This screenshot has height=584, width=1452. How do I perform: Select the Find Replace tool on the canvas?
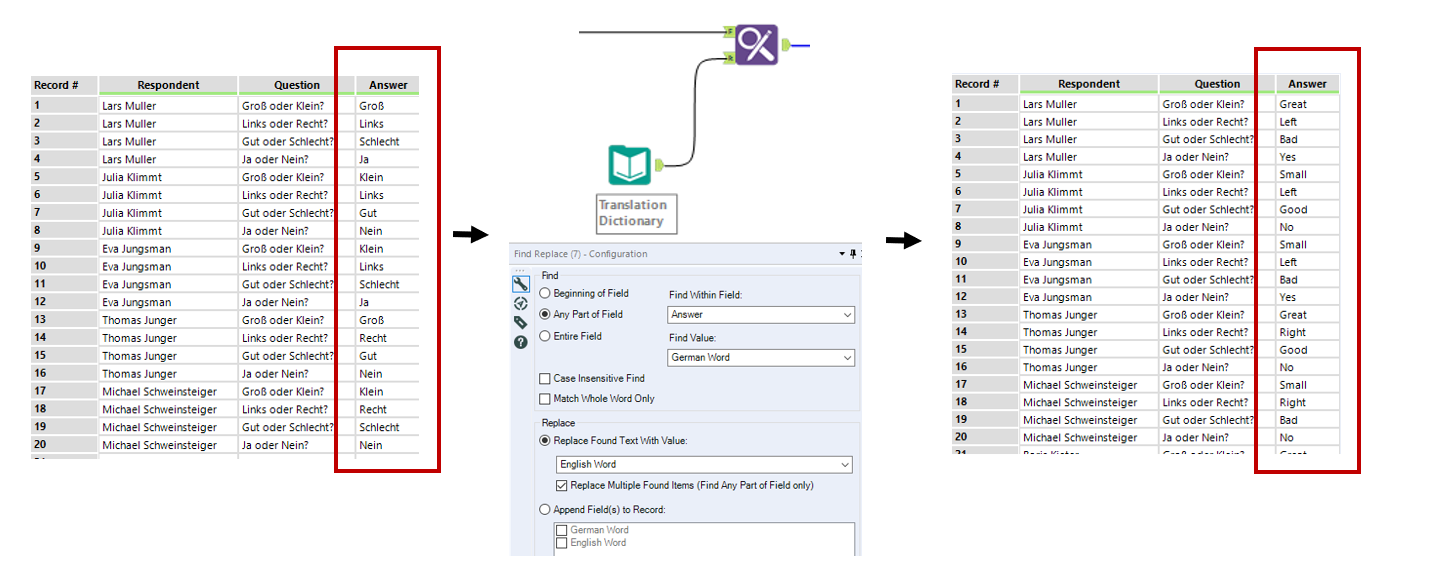[757, 45]
